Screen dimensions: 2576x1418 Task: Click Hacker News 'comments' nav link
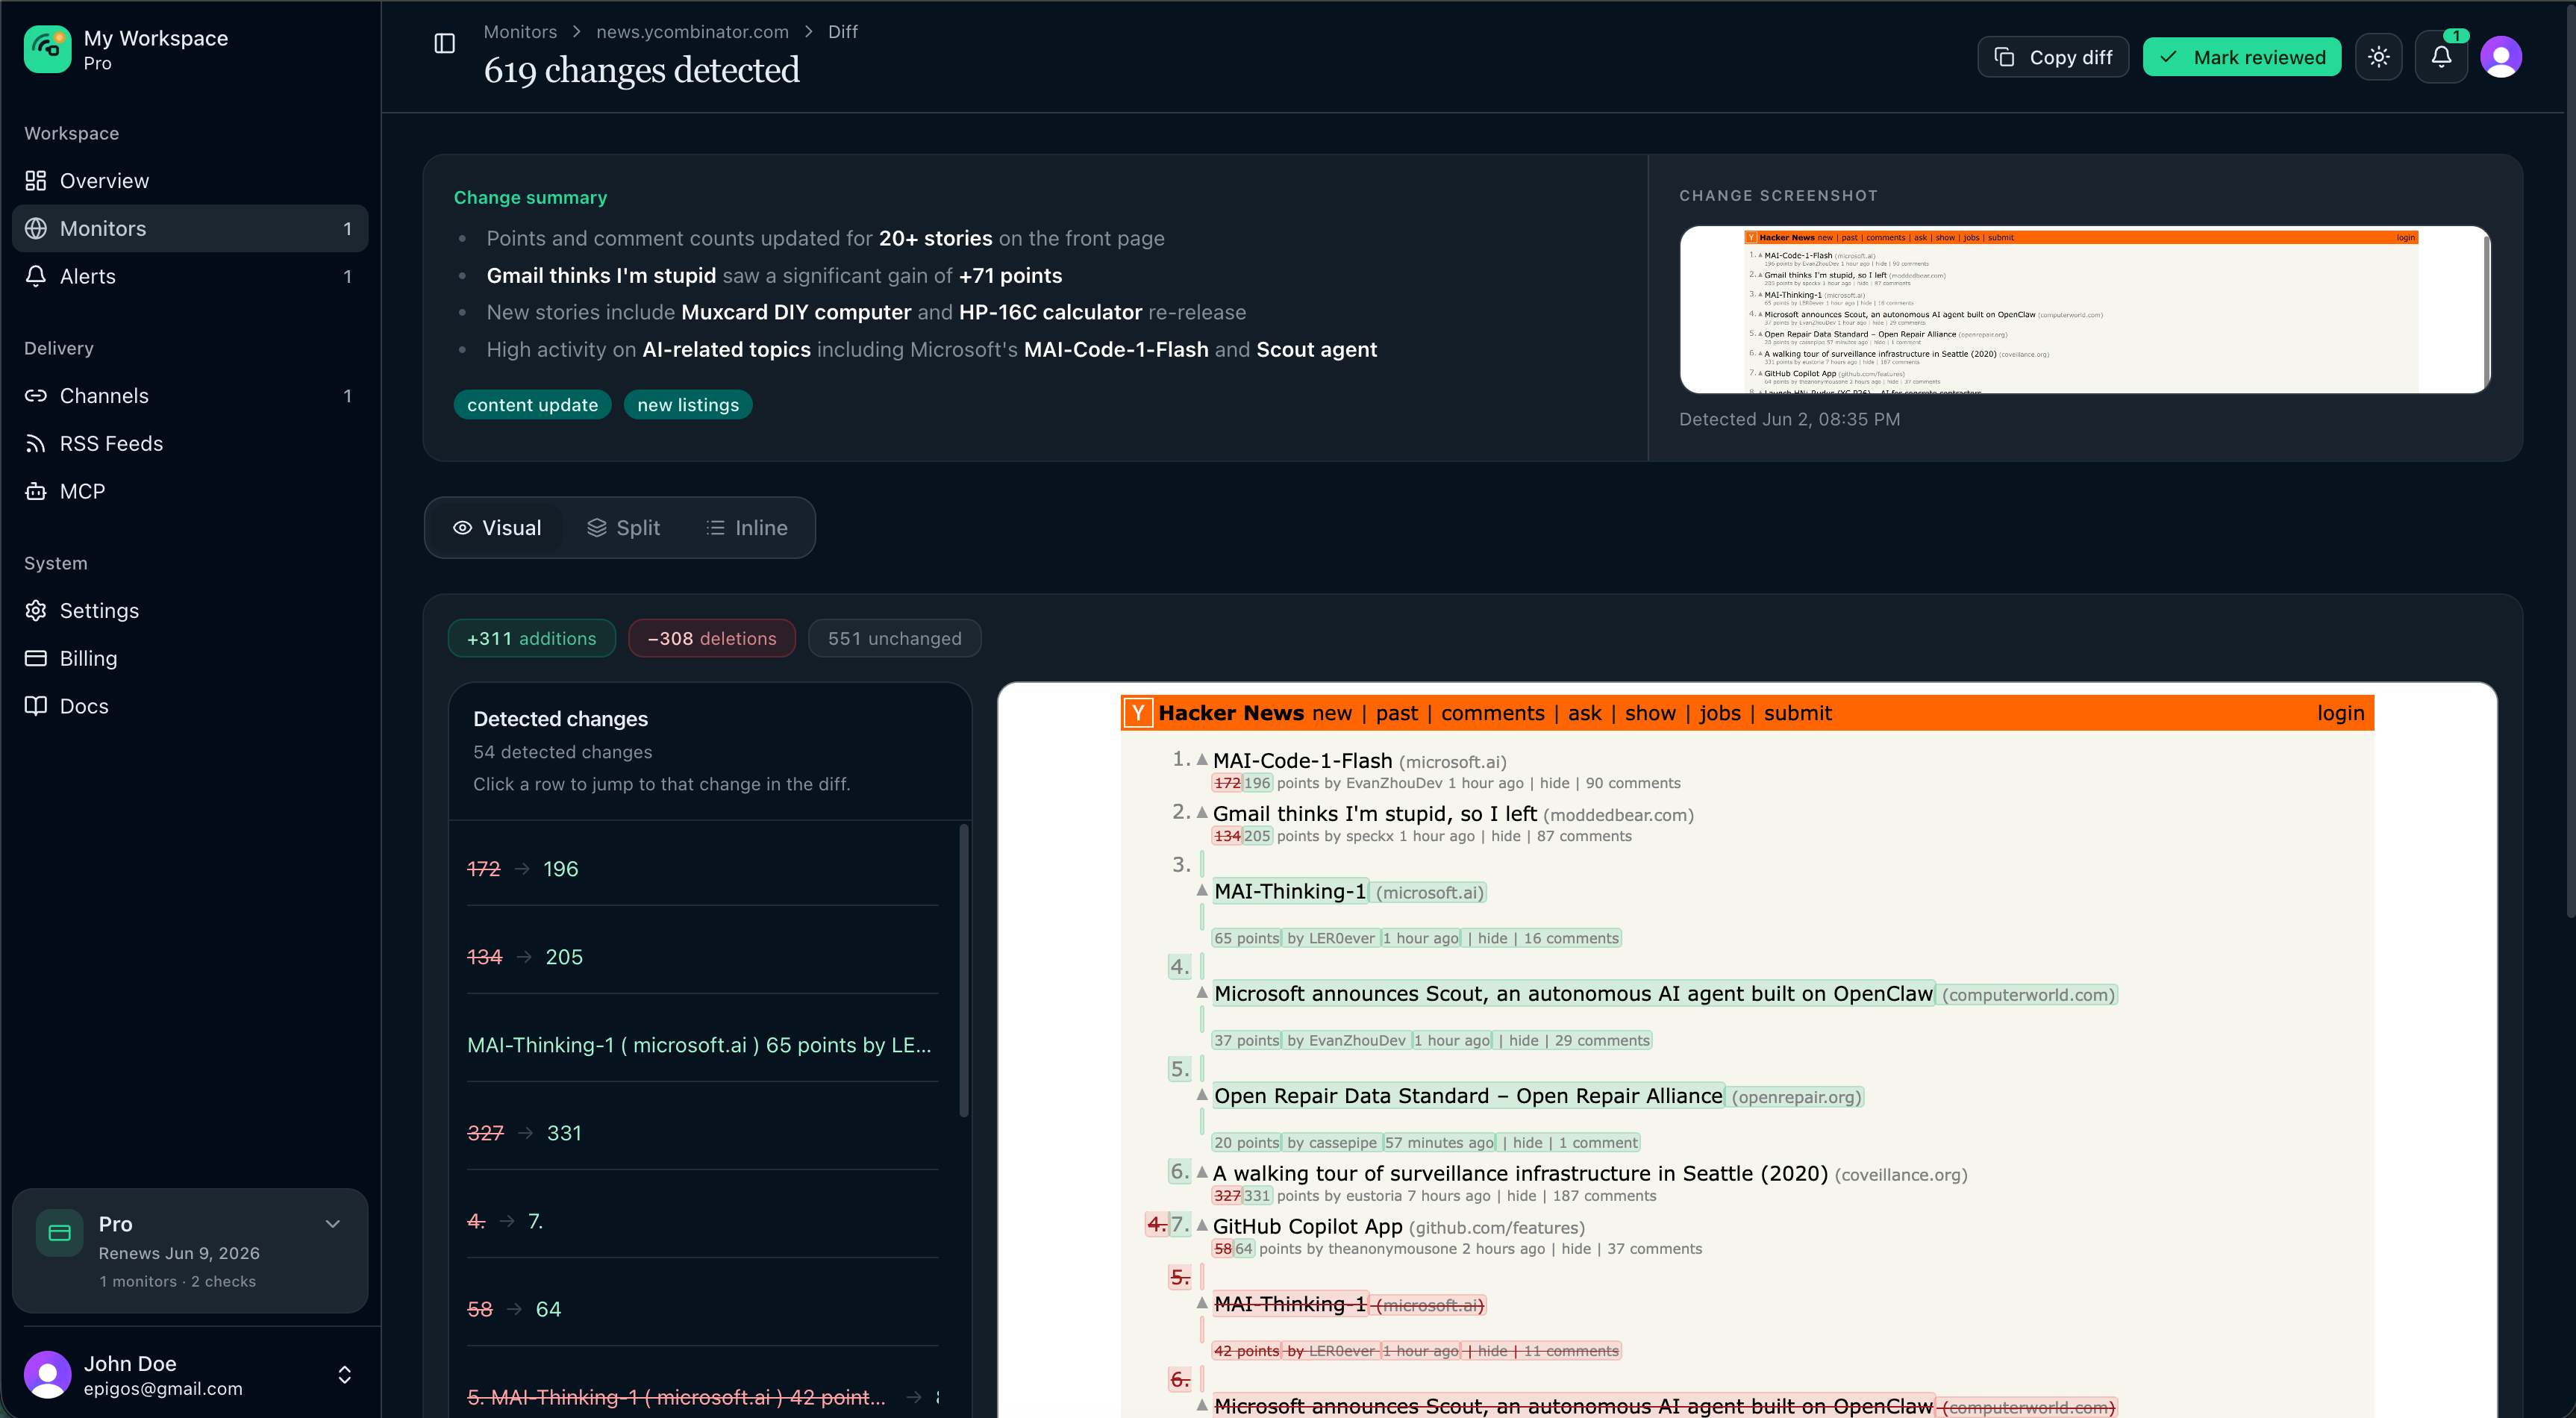(x=1492, y=713)
